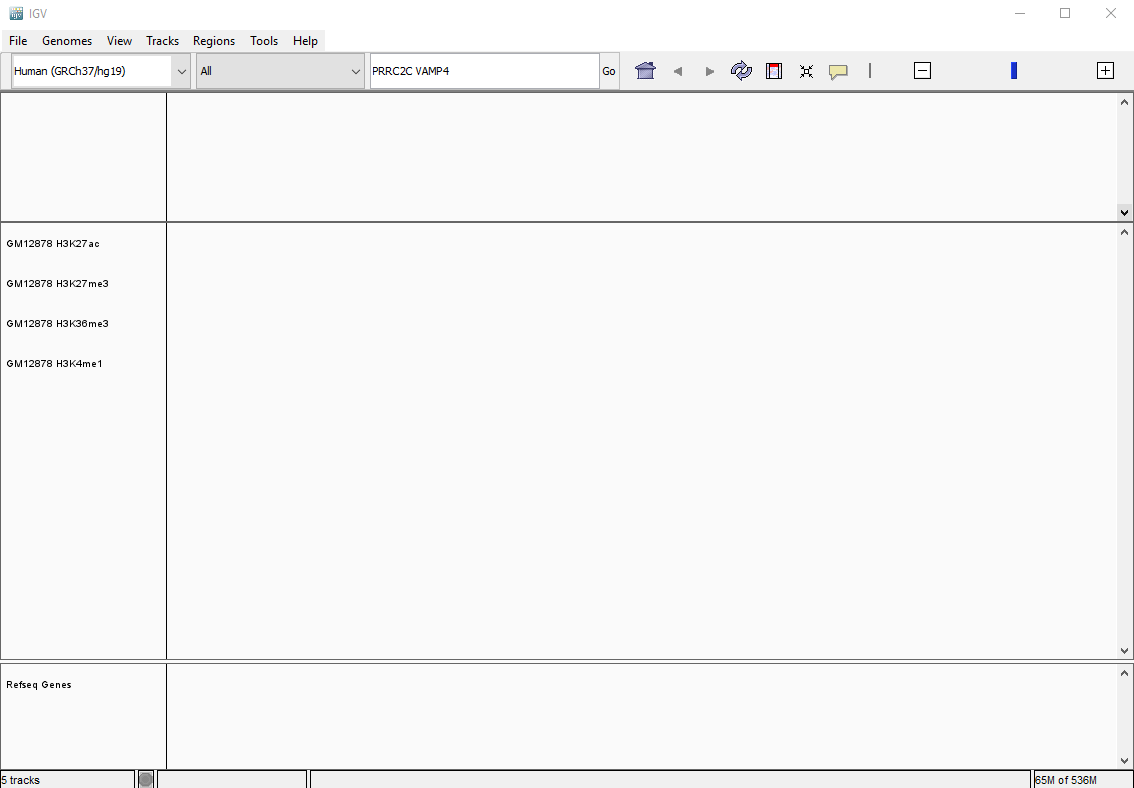The height and width of the screenshot is (788, 1134).
Task: Open the Help menu
Action: pyautogui.click(x=305, y=40)
